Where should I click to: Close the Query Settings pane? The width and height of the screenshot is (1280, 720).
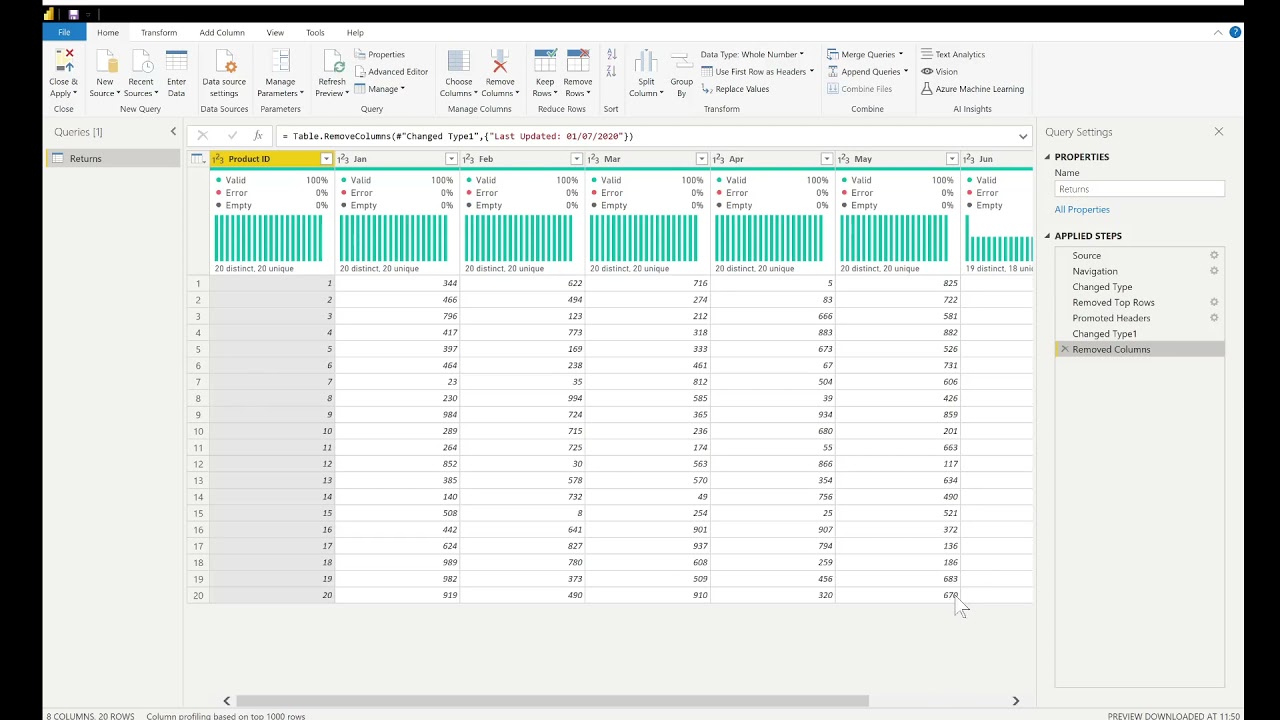click(1218, 131)
